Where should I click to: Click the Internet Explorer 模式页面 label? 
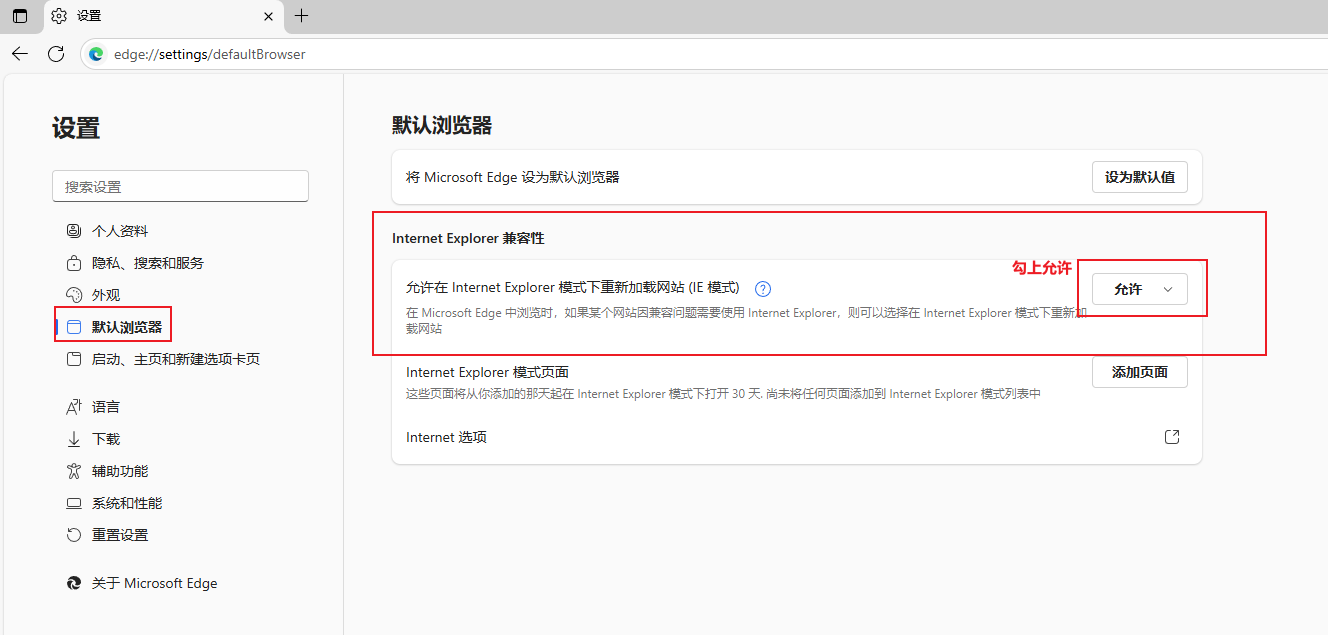(x=487, y=372)
